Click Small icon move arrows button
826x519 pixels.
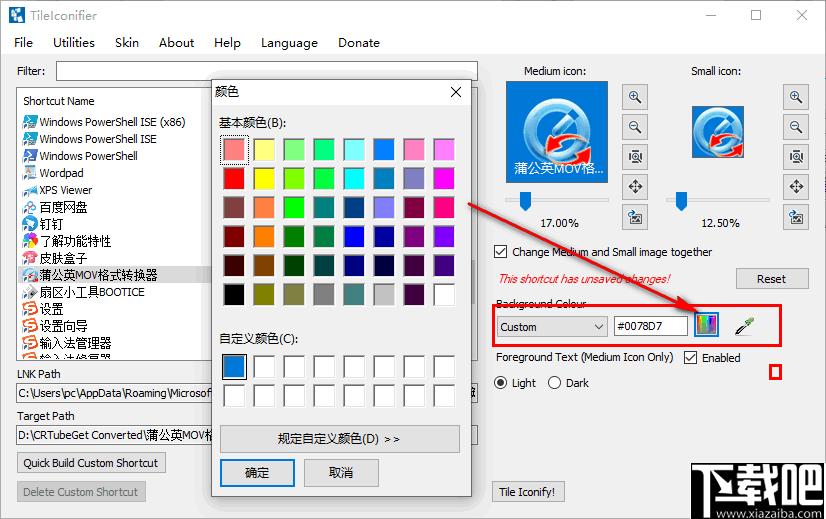(795, 187)
